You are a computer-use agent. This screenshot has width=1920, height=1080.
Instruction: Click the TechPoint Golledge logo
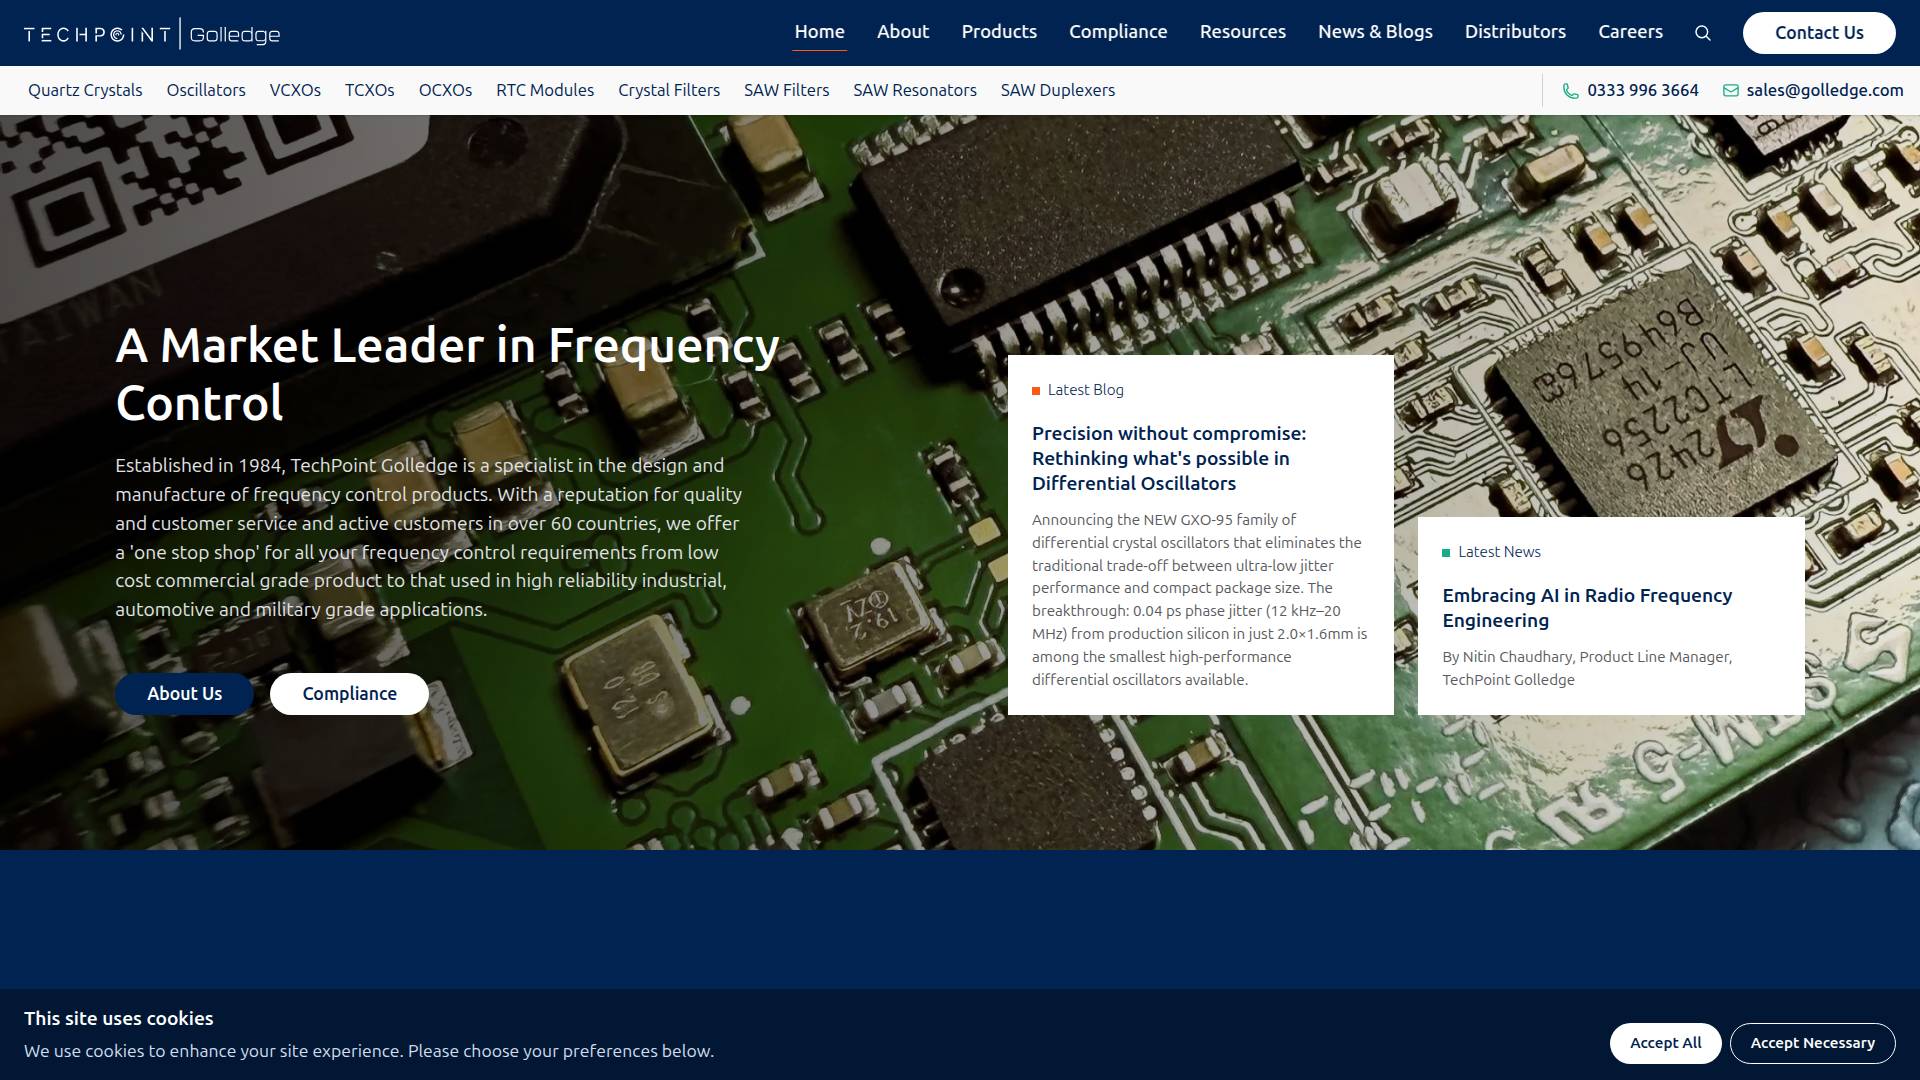click(x=150, y=33)
